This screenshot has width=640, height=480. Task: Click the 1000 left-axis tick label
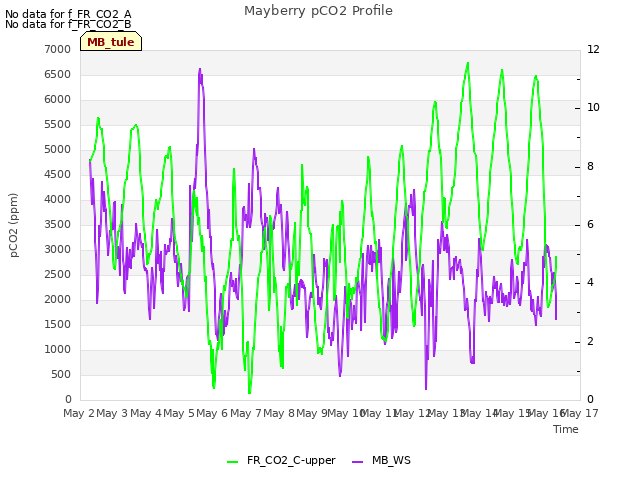click(x=58, y=349)
